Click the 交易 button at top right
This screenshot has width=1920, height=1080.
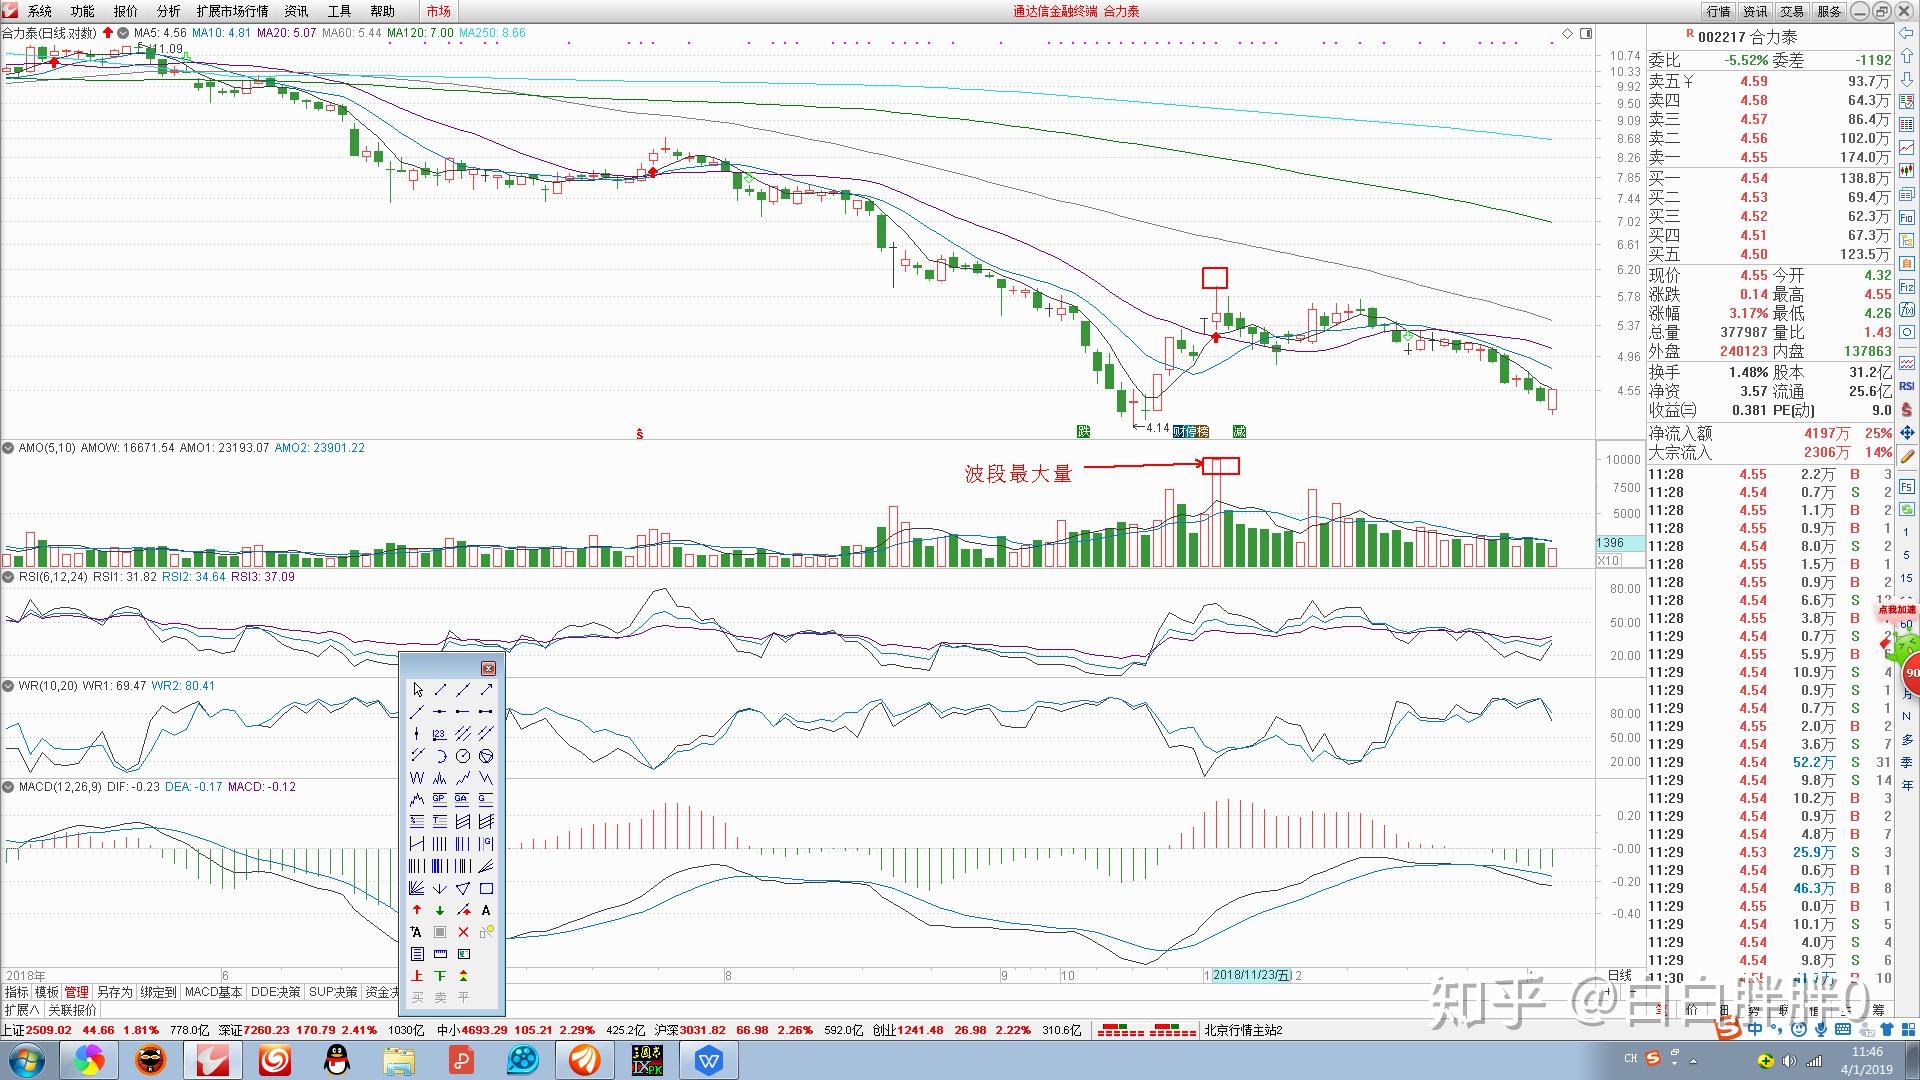coord(1792,11)
